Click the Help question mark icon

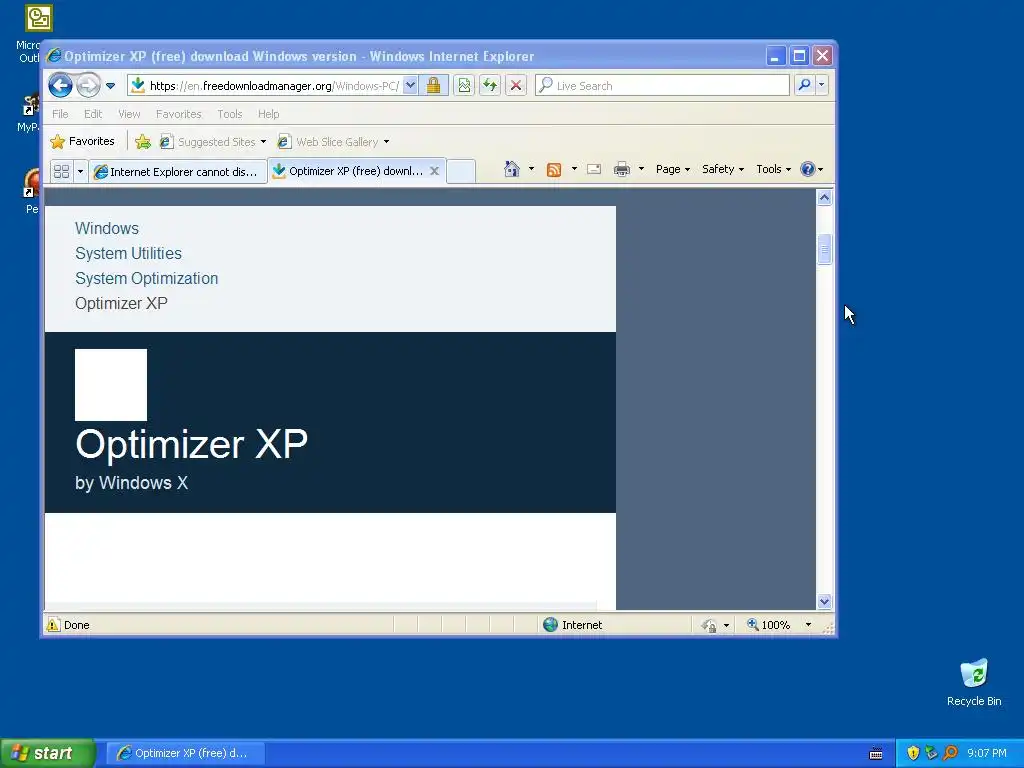tap(808, 169)
